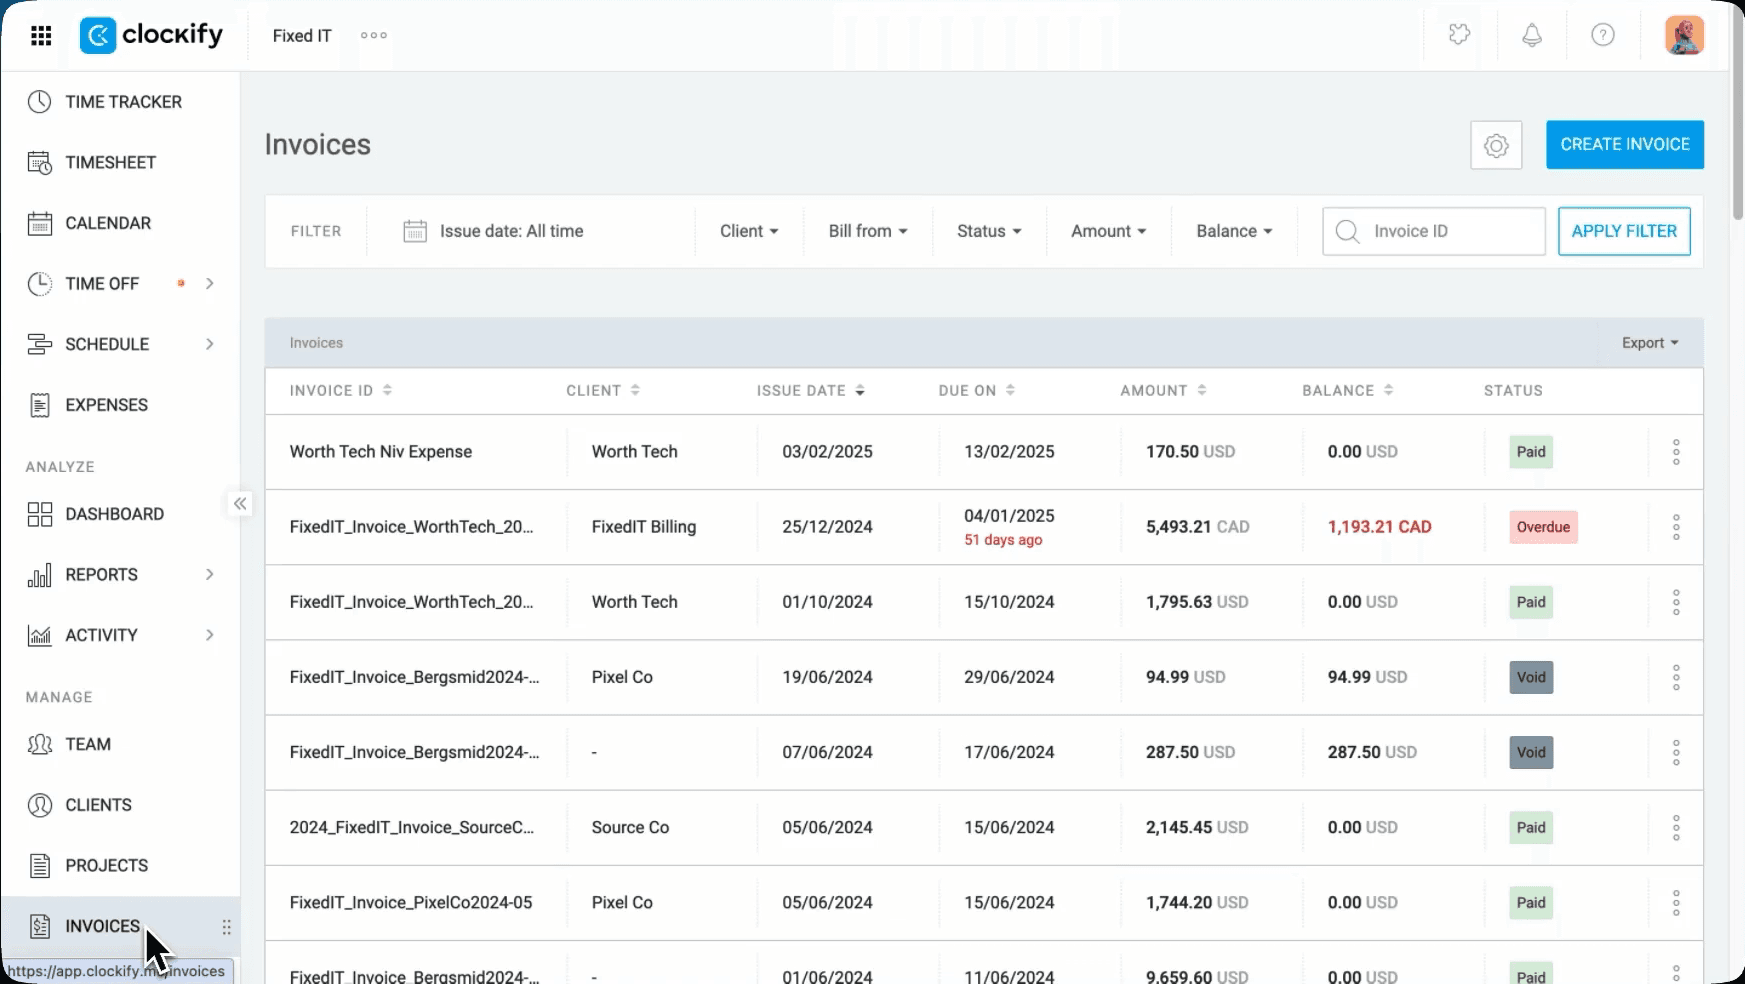The width and height of the screenshot is (1745, 984).
Task: Open actions menu for FixedIT_Invoice_PixelCo2024-05
Action: [1676, 902]
